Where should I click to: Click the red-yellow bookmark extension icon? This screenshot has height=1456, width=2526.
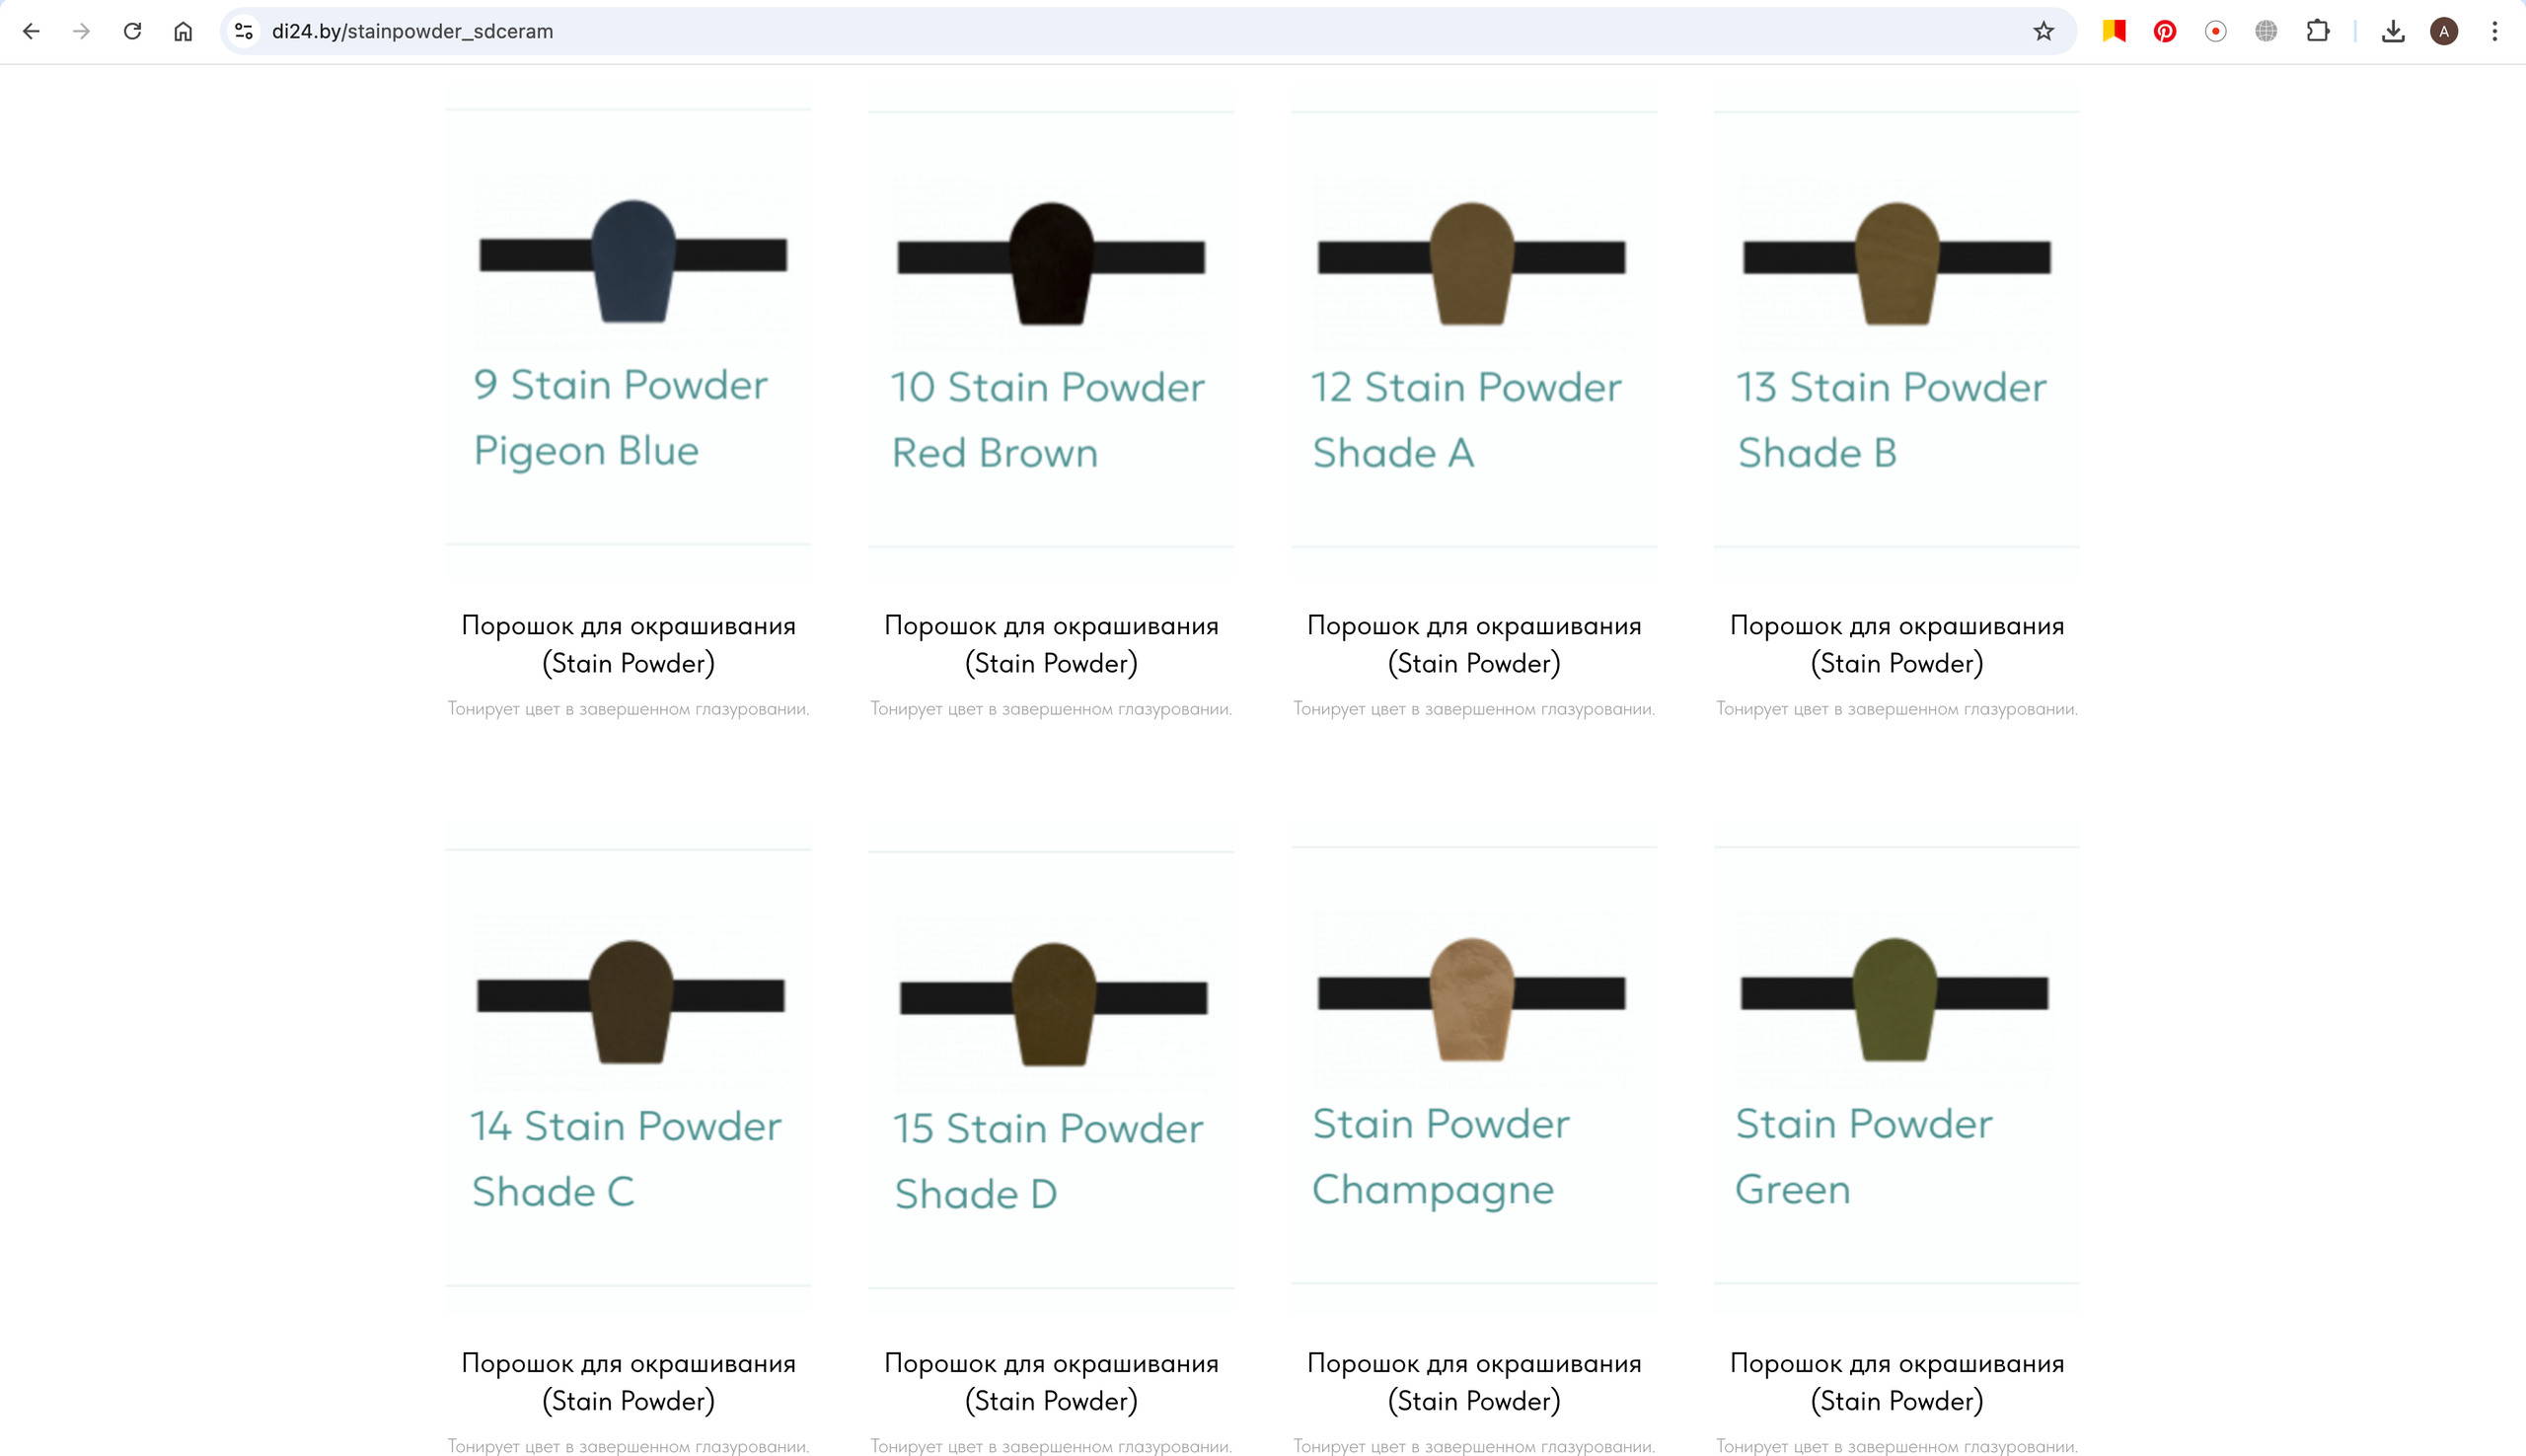click(2113, 31)
